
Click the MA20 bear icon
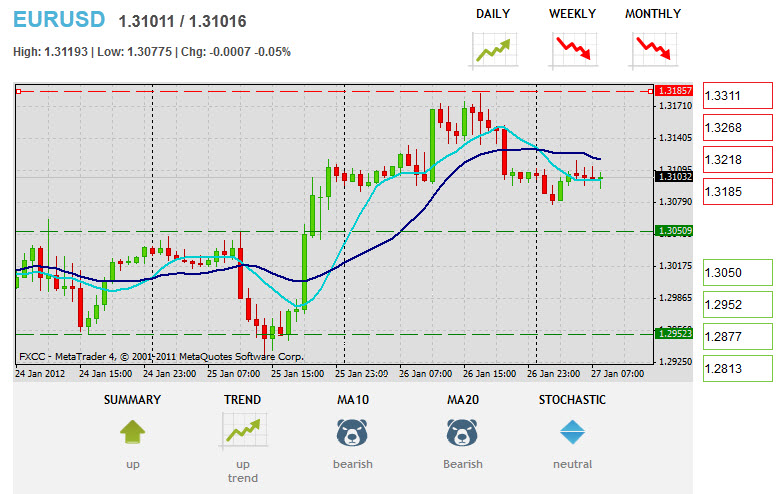pyautogui.click(x=462, y=432)
